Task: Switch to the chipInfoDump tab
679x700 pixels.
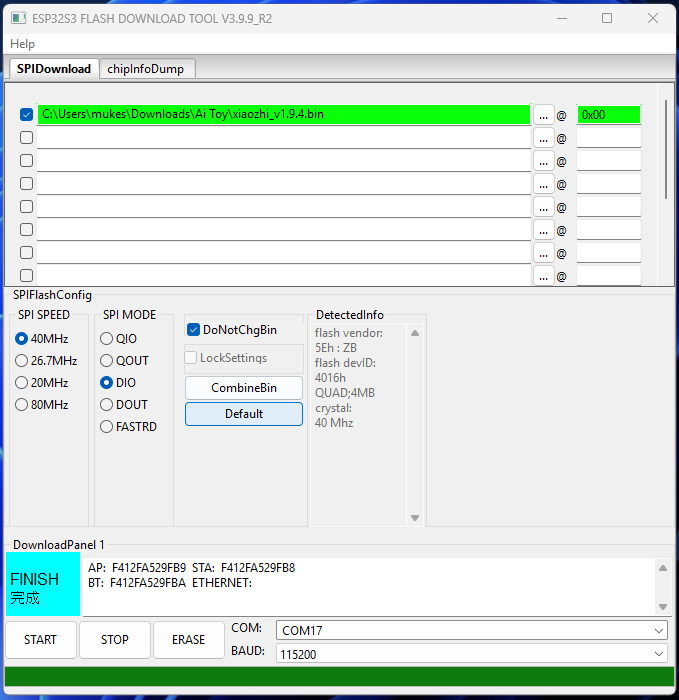Action: point(146,69)
